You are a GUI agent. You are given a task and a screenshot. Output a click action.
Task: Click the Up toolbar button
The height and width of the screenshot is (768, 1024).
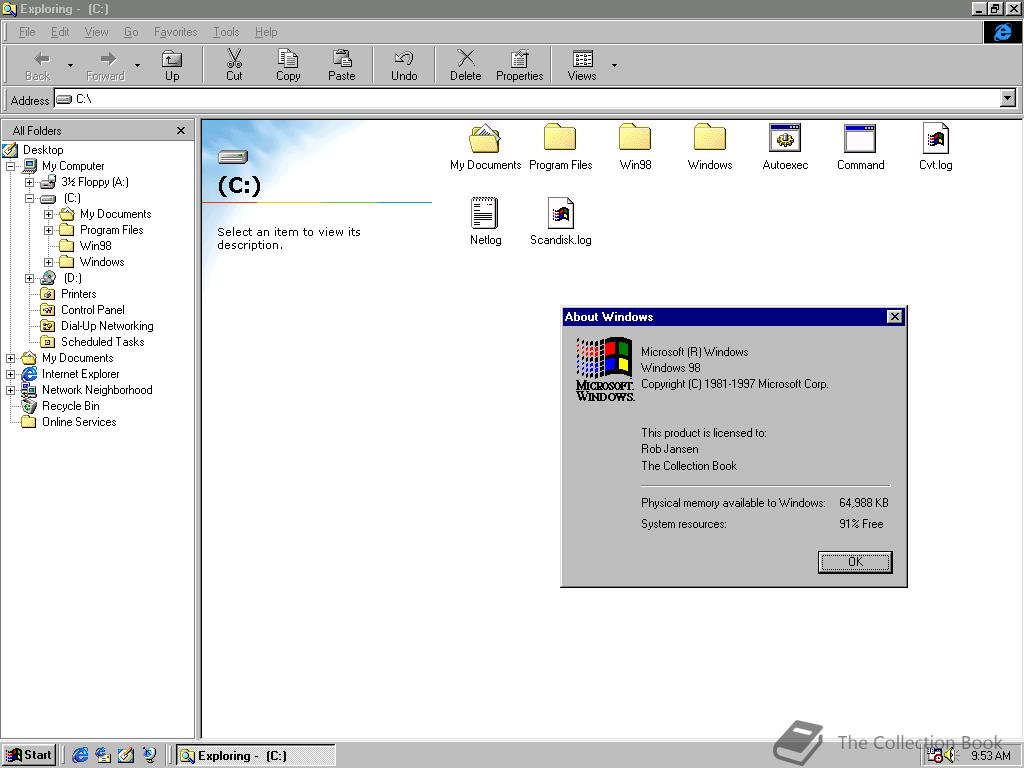[x=172, y=65]
